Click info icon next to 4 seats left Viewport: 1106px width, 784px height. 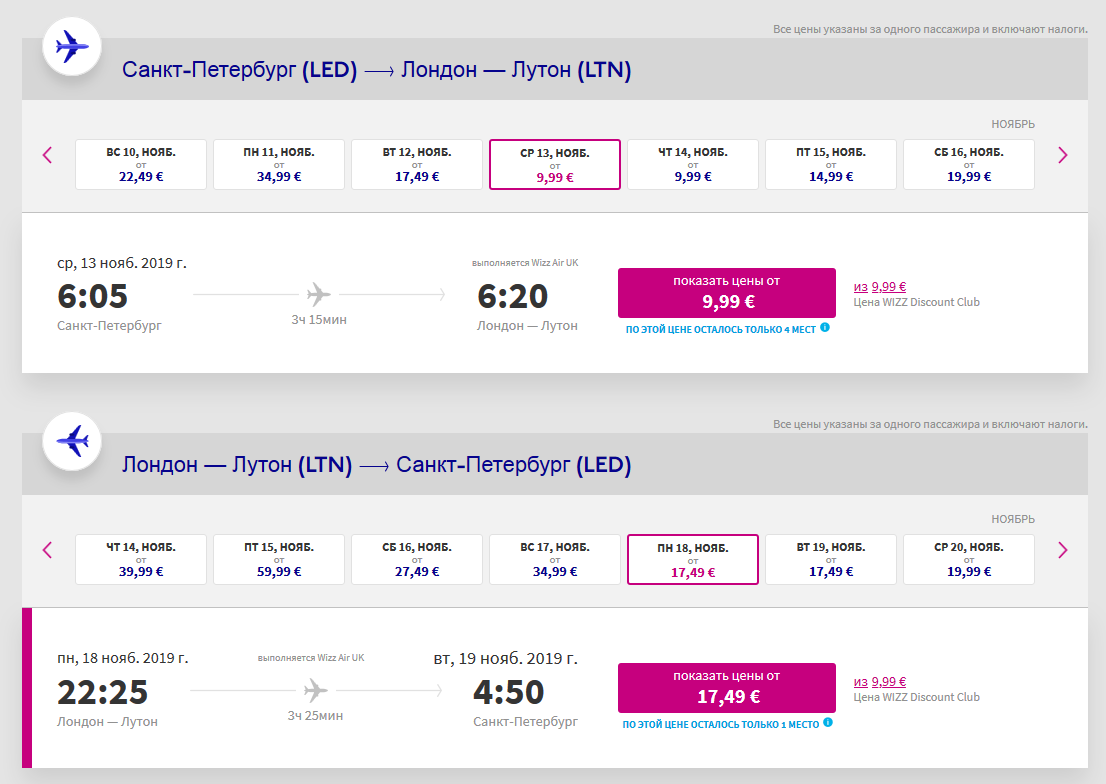pyautogui.click(x=825, y=327)
